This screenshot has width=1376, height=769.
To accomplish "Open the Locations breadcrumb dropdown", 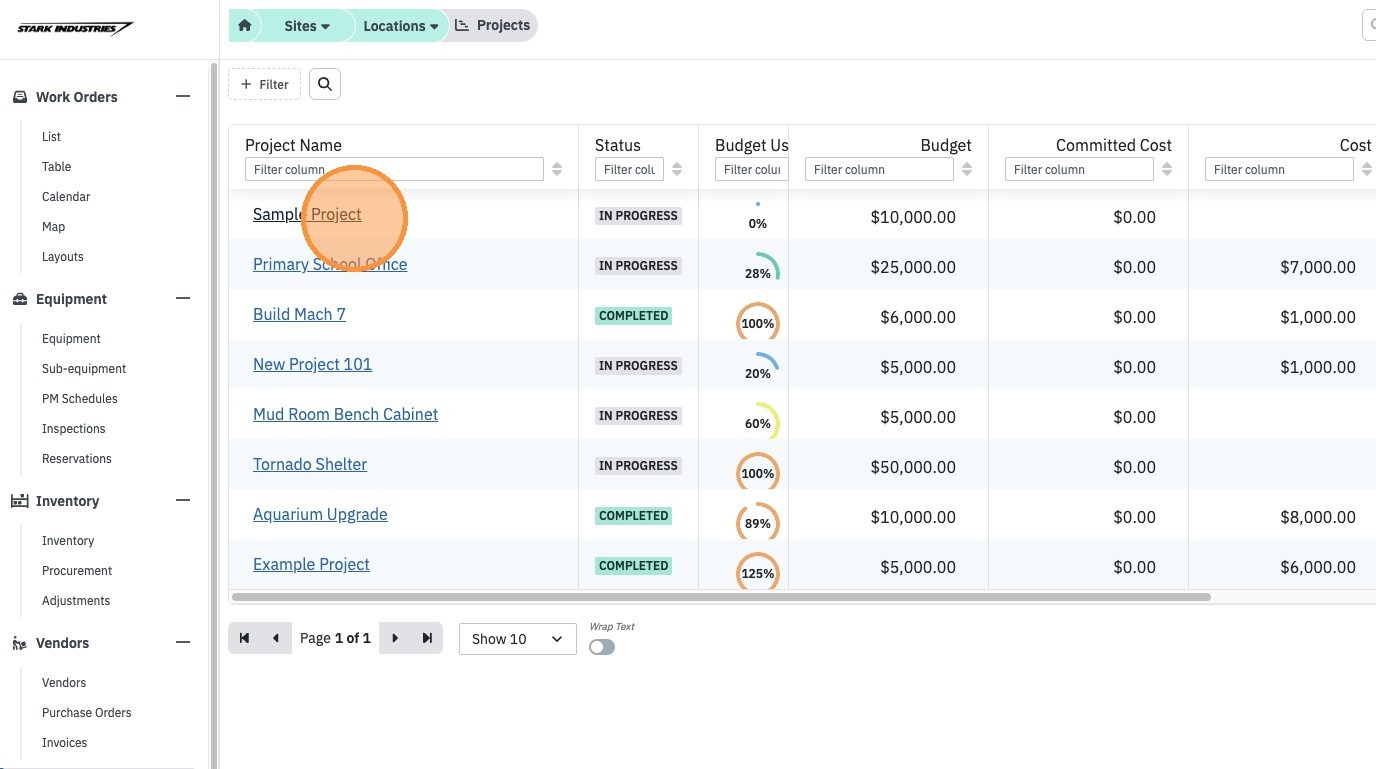I will [x=400, y=26].
